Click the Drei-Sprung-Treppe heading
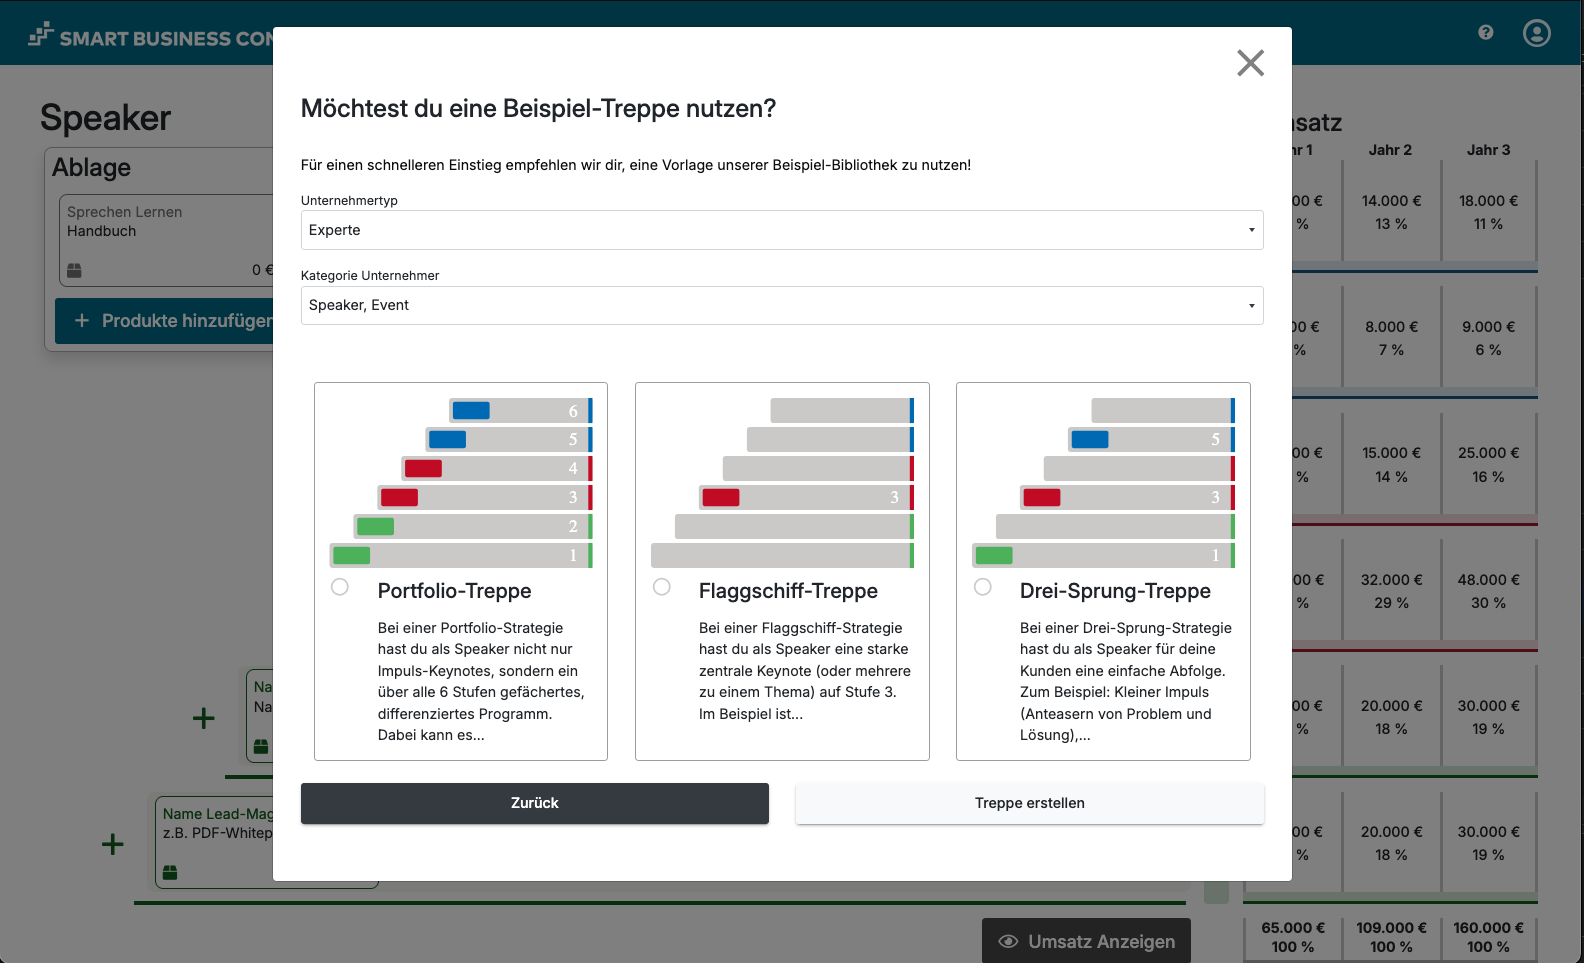The height and width of the screenshot is (963, 1584). [x=1115, y=591]
